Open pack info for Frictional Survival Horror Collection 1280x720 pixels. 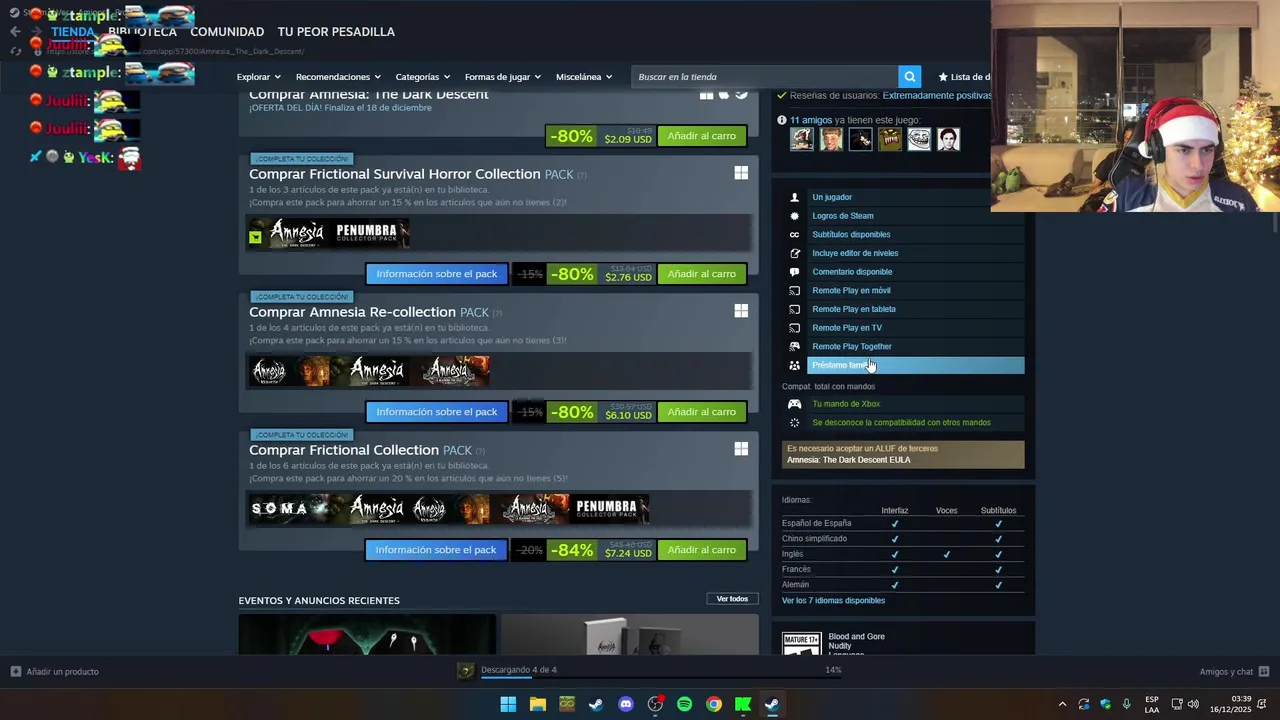tap(437, 274)
